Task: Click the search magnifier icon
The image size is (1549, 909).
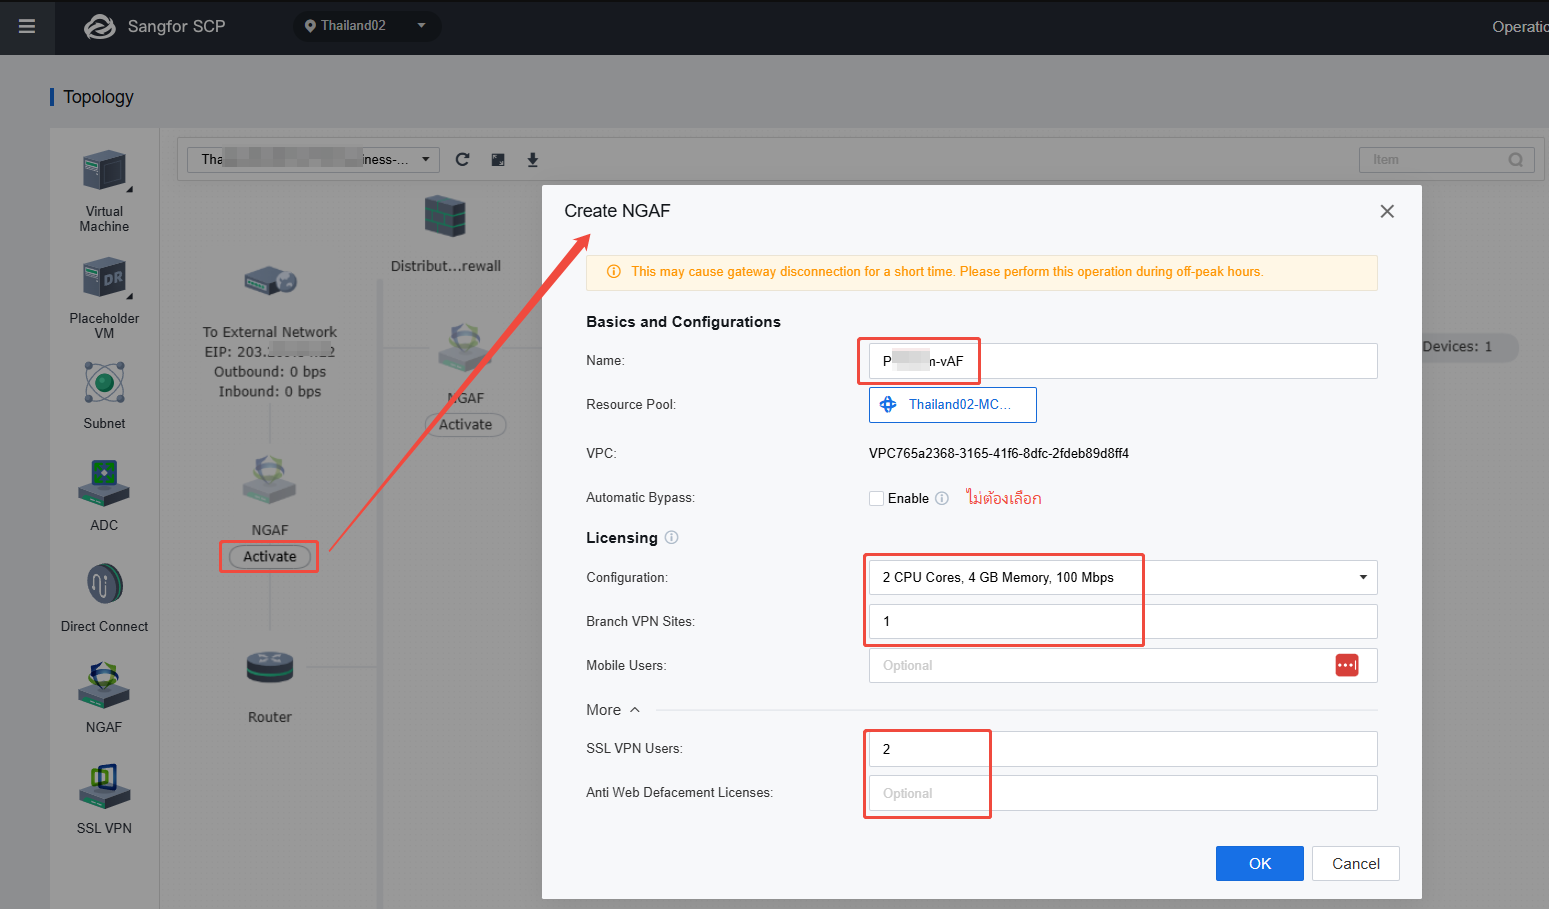Action: [1516, 160]
